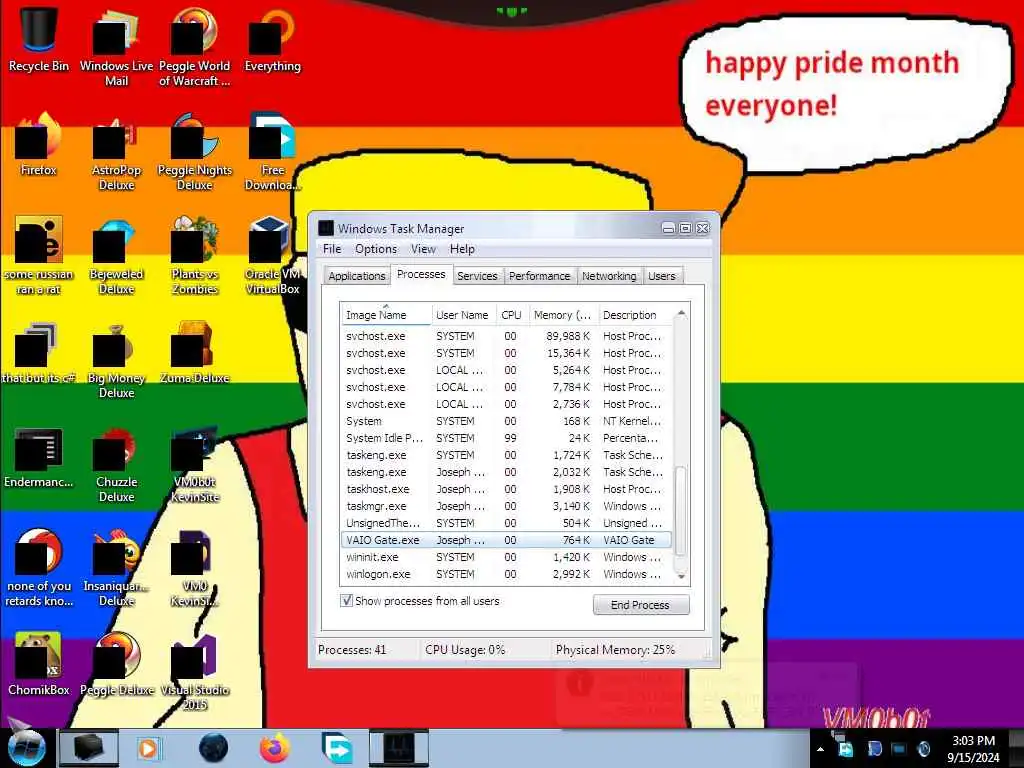This screenshot has width=1024, height=768.
Task: Select the ChomikBox desktop icon
Action: [x=39, y=664]
